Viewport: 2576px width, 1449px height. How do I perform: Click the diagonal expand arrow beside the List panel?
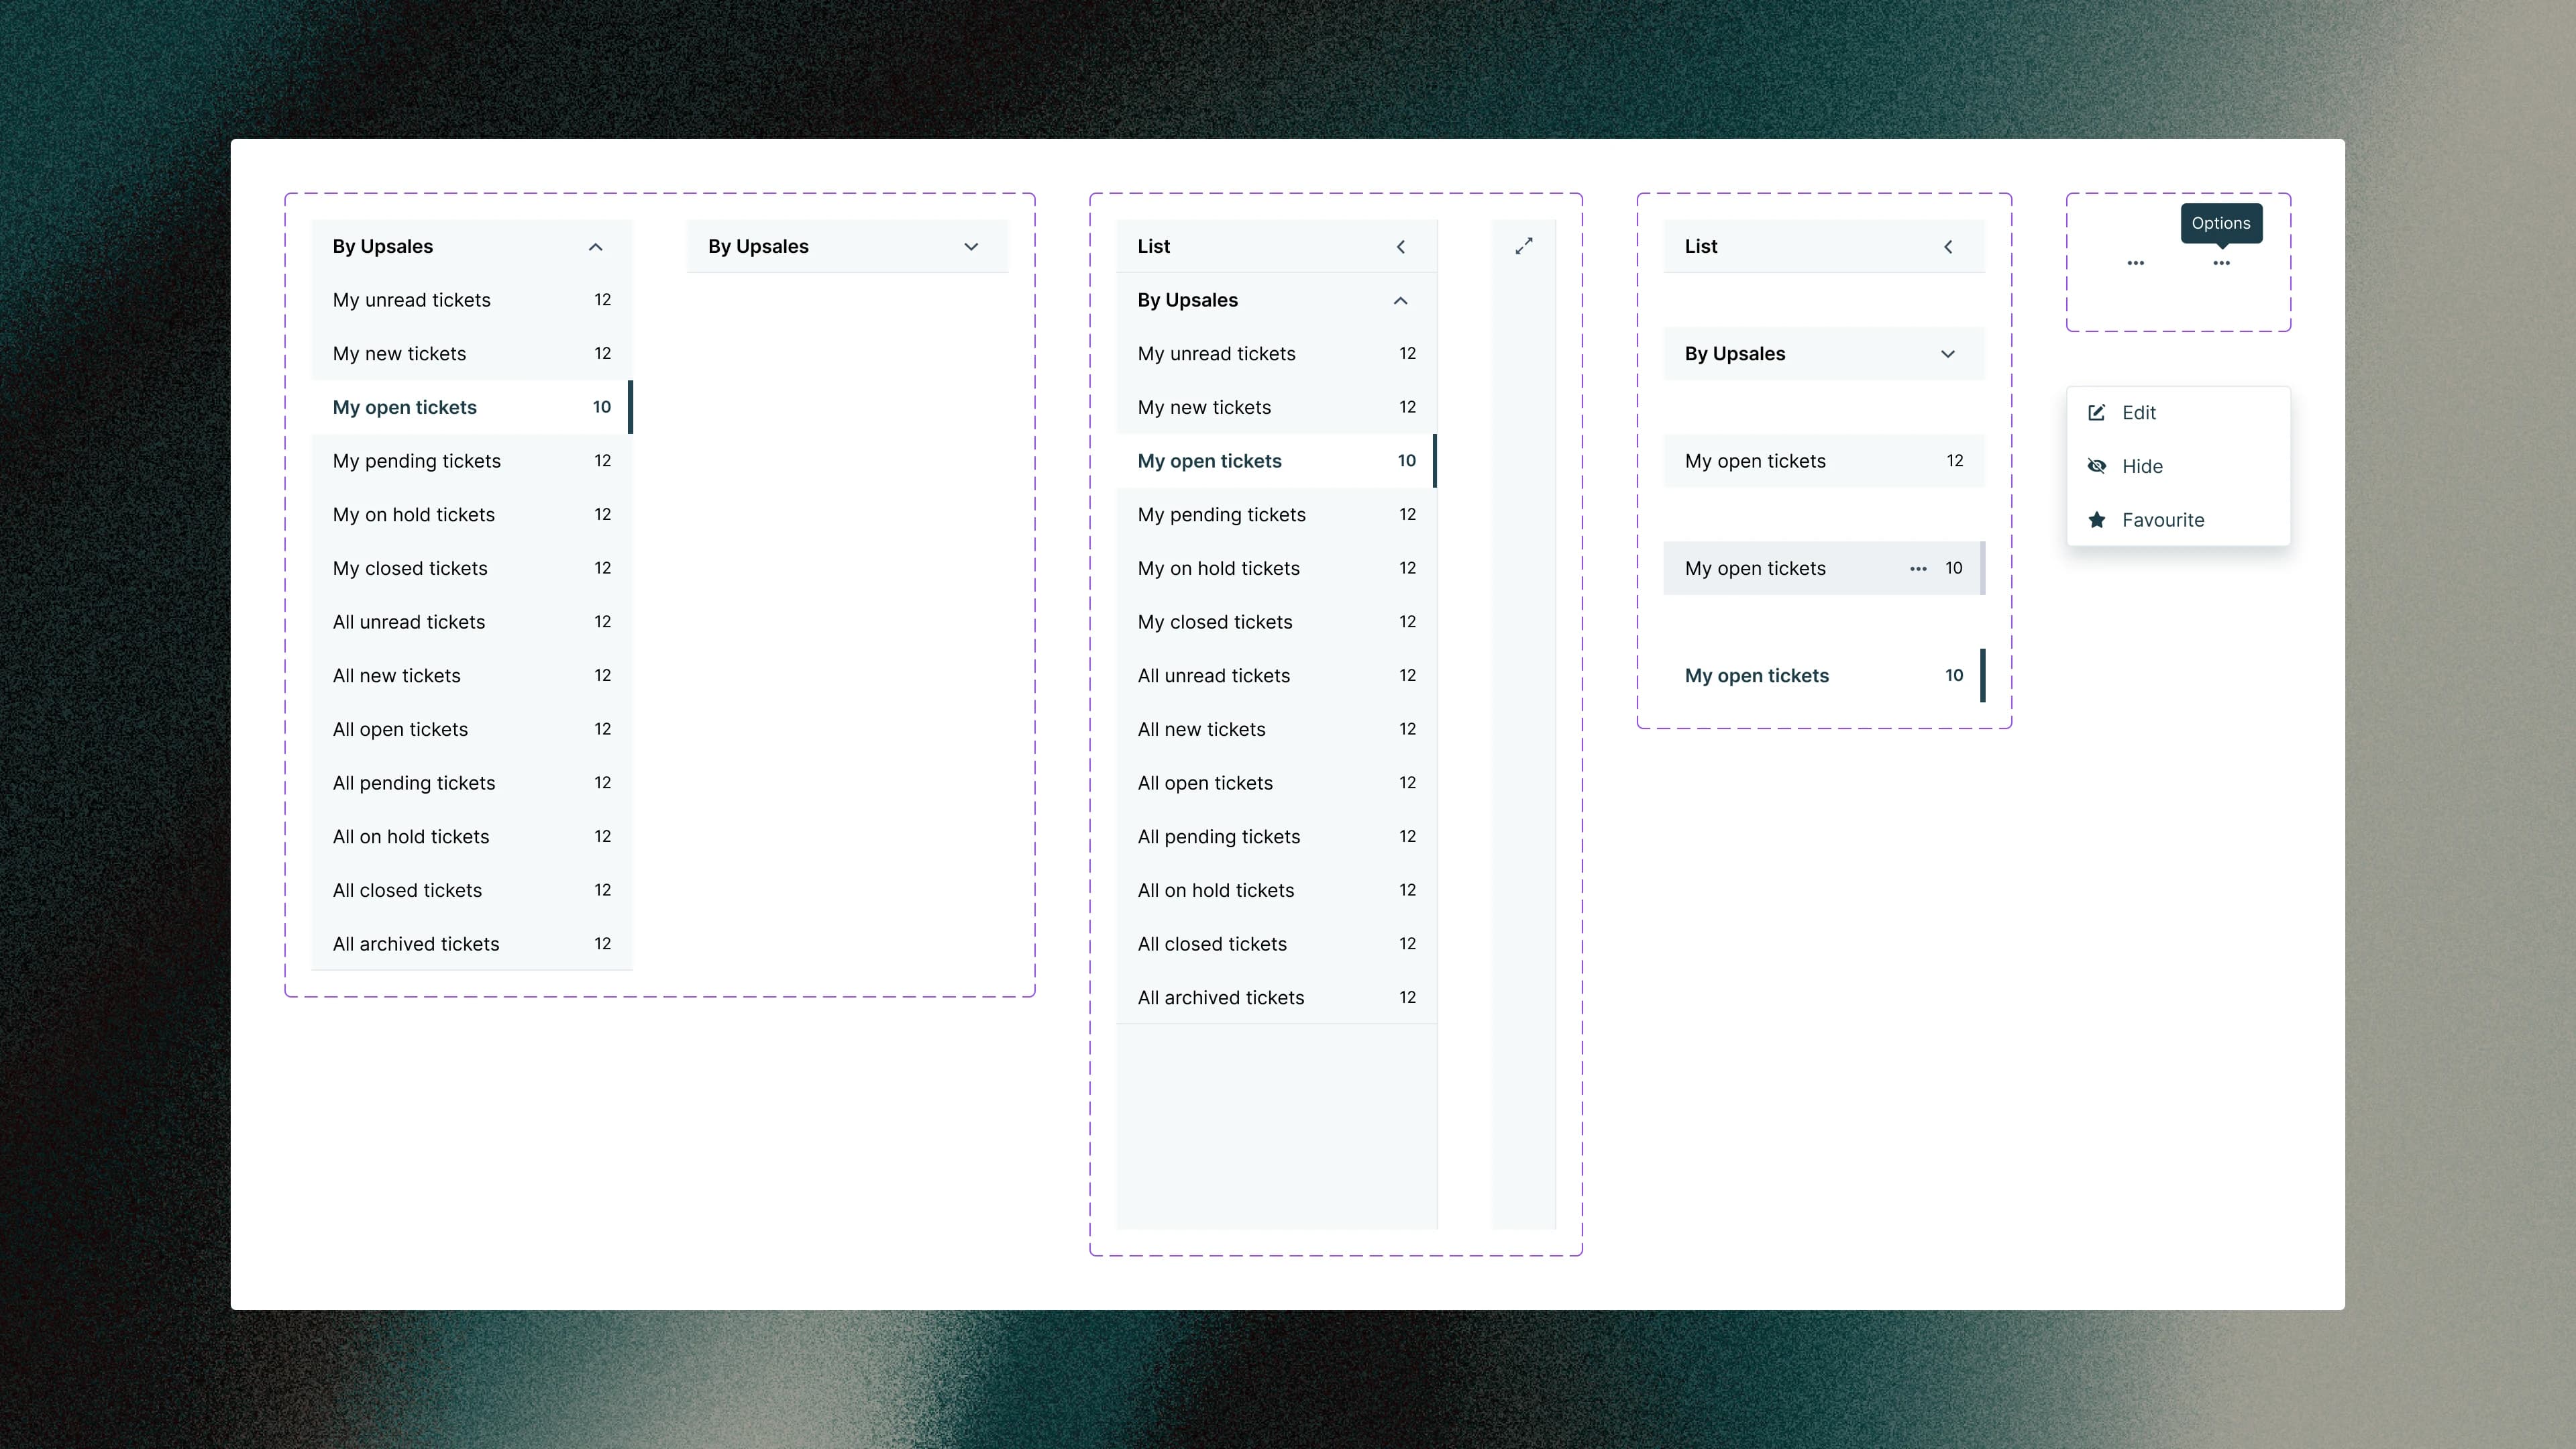pyautogui.click(x=1523, y=245)
